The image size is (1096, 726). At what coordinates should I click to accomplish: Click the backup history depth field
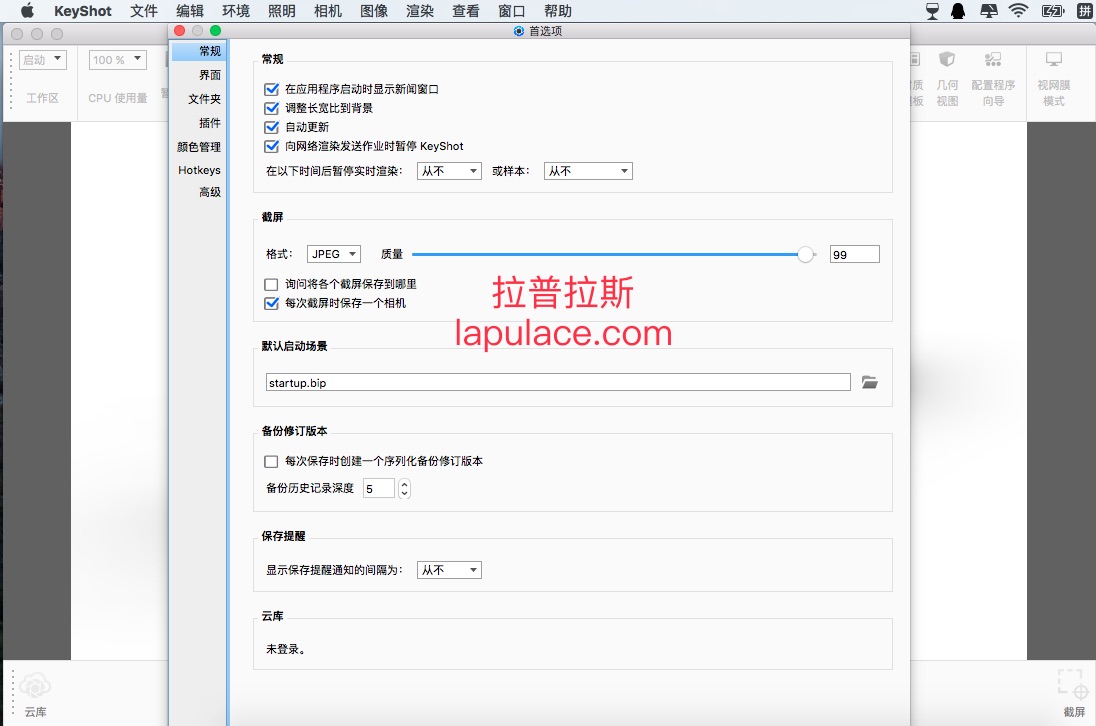[x=379, y=488]
